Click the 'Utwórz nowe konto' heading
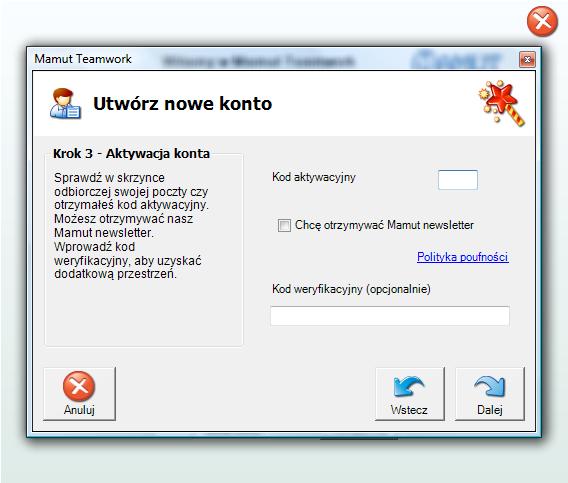The height and width of the screenshot is (483, 568). point(183,104)
